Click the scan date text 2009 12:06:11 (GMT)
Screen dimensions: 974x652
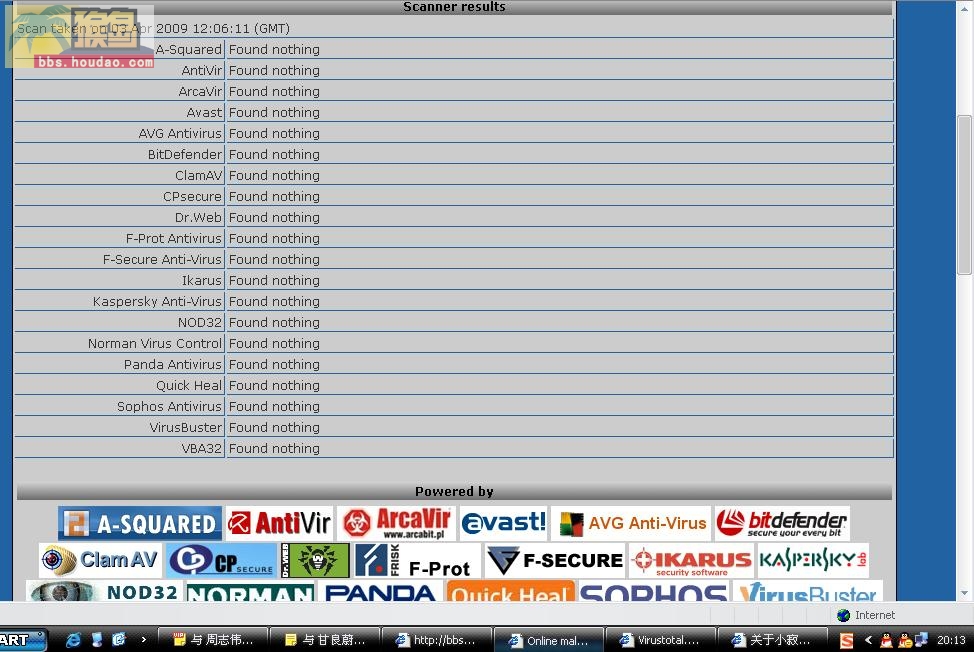[x=222, y=29]
